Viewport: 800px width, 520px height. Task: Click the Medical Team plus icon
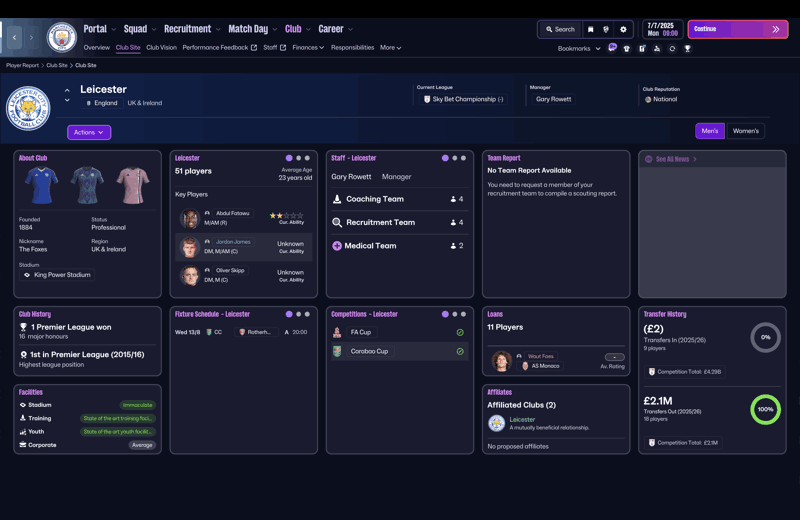(337, 246)
